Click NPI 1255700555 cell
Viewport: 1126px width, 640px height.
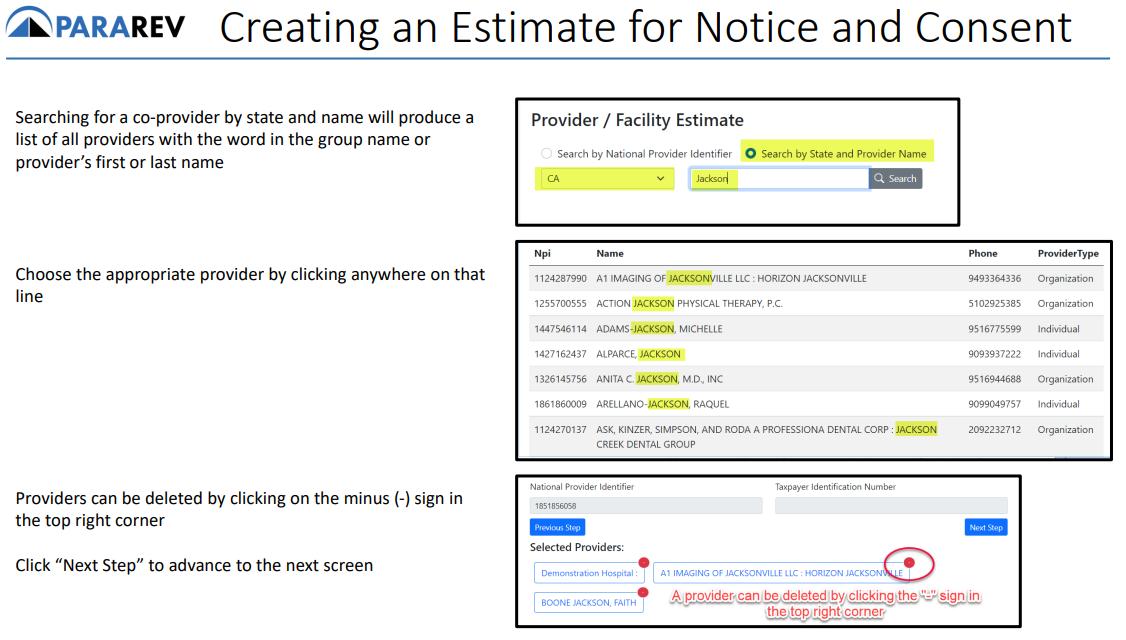click(560, 304)
